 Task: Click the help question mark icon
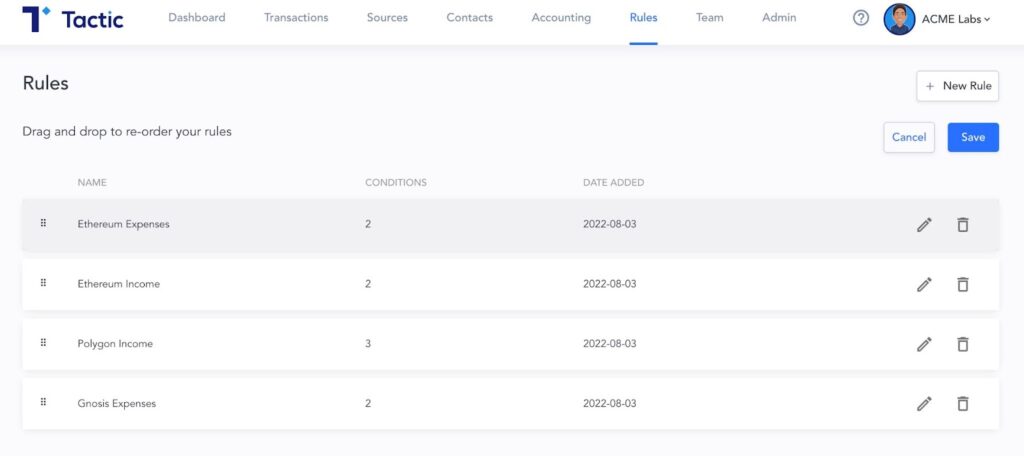point(861,18)
